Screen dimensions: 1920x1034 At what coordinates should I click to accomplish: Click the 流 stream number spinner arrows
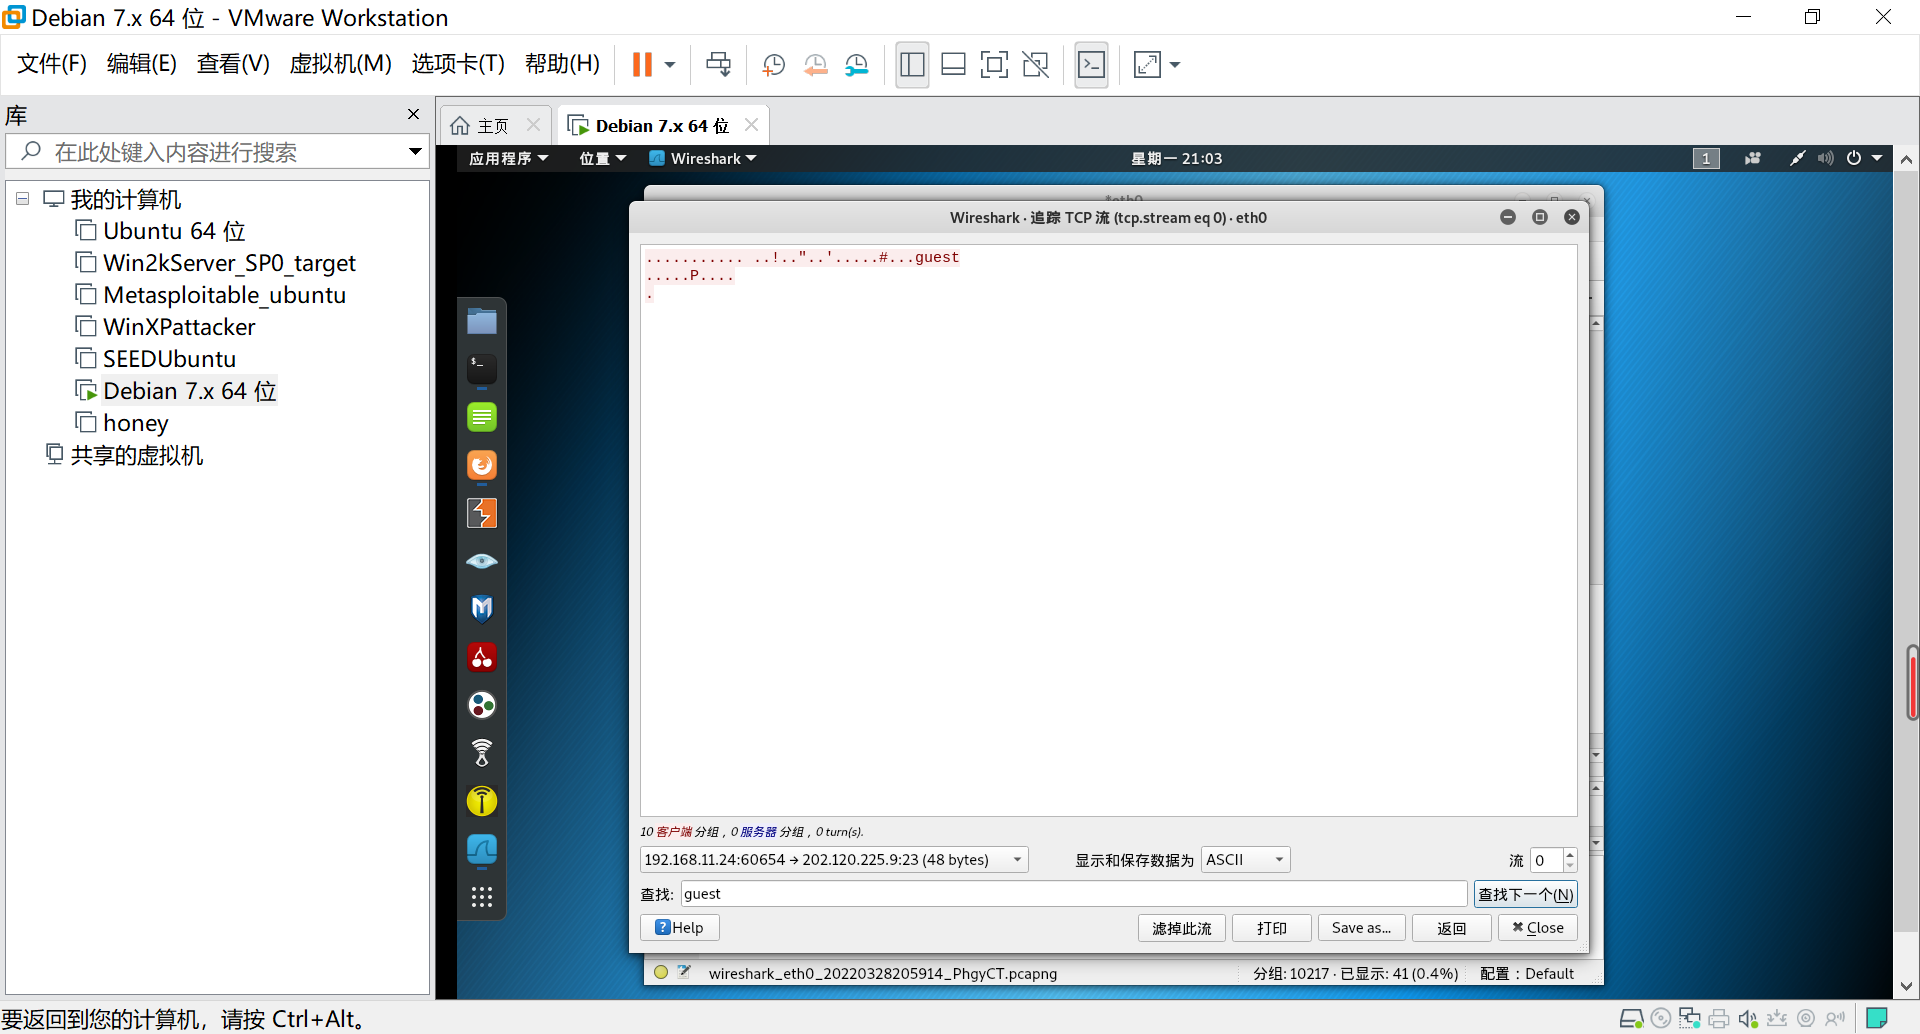1570,860
